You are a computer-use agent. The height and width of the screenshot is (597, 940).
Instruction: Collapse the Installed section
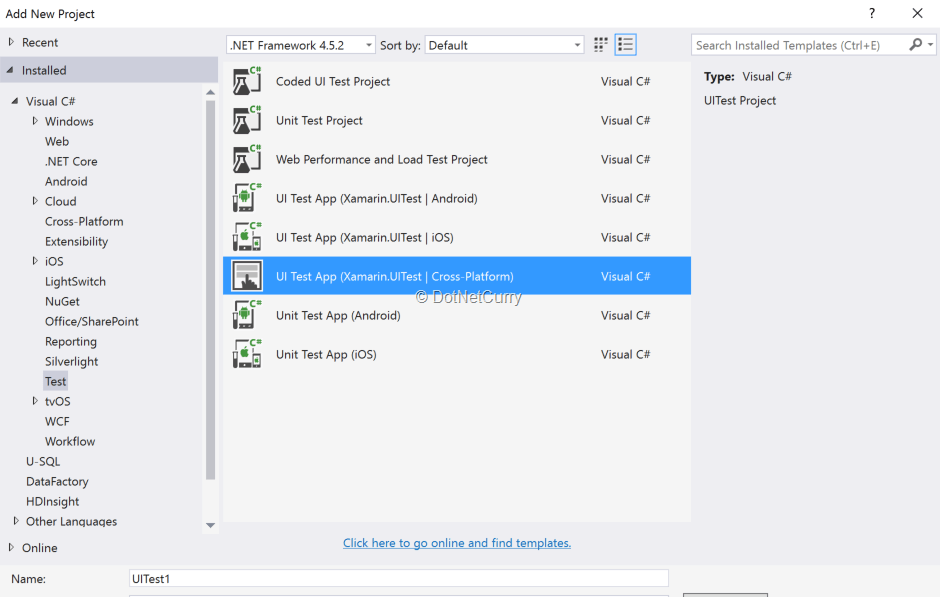(x=10, y=70)
